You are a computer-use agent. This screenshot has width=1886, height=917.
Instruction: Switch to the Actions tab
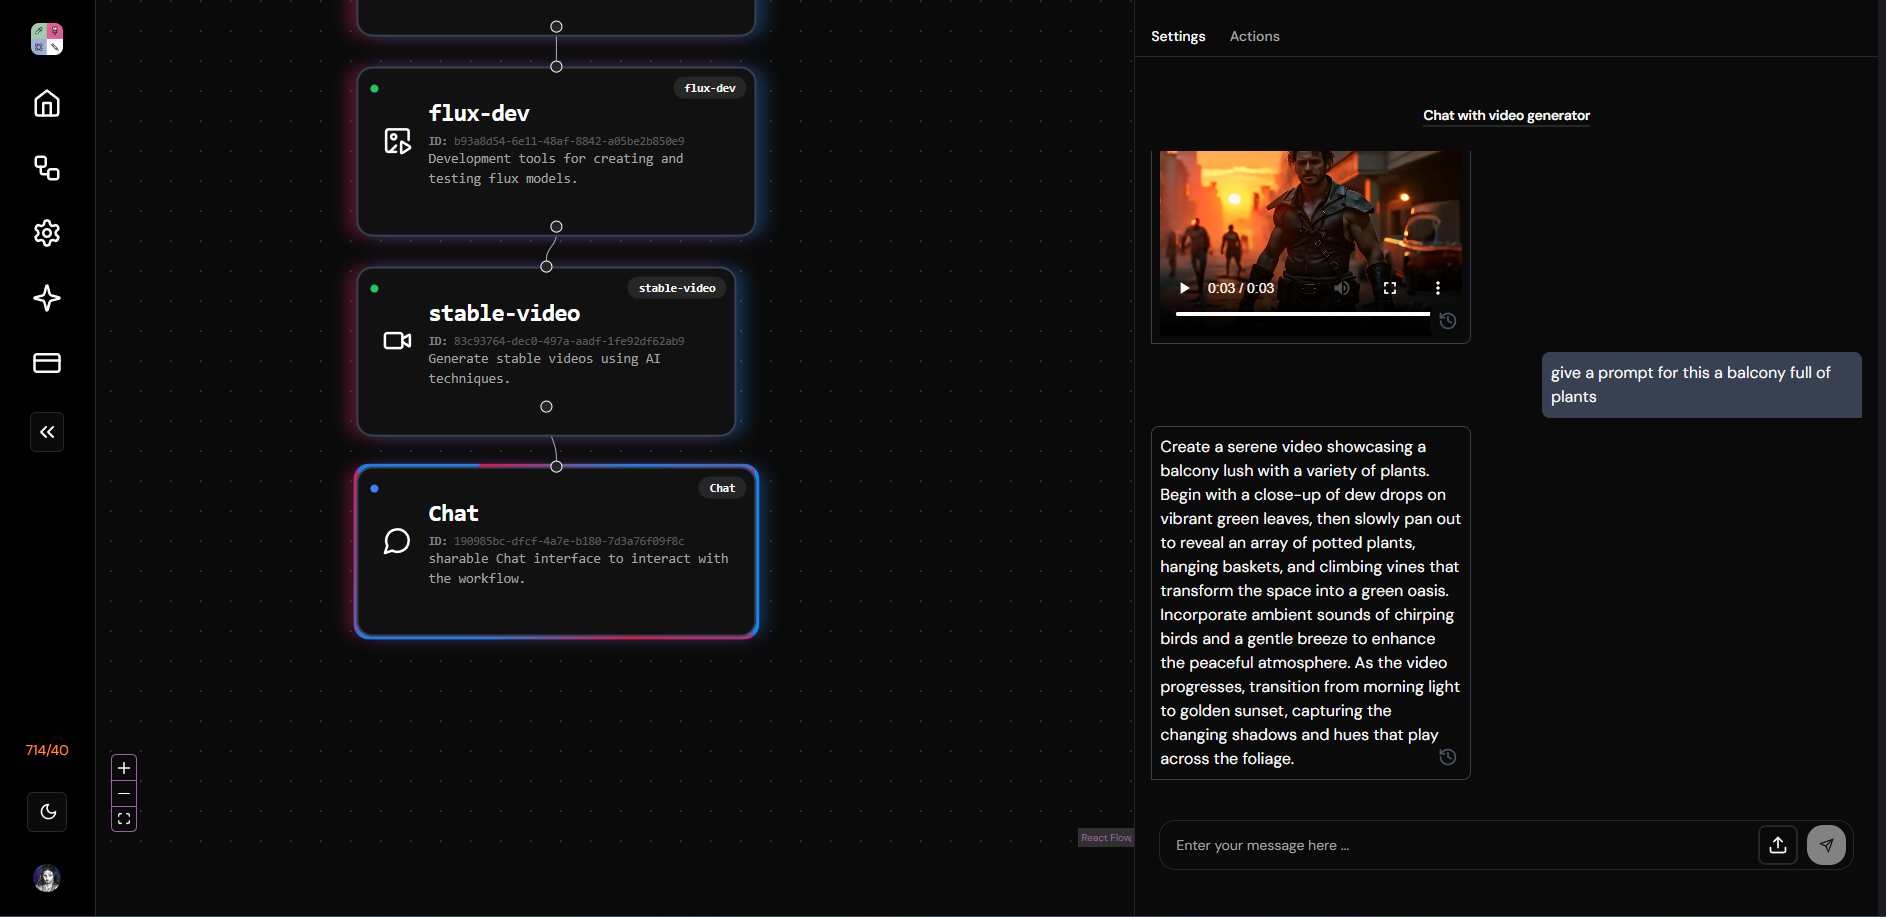pyautogui.click(x=1254, y=36)
